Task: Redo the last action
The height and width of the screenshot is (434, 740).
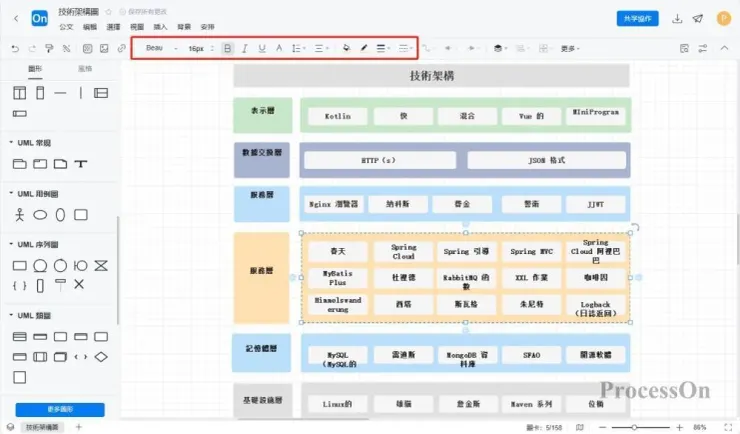Action: (32, 48)
